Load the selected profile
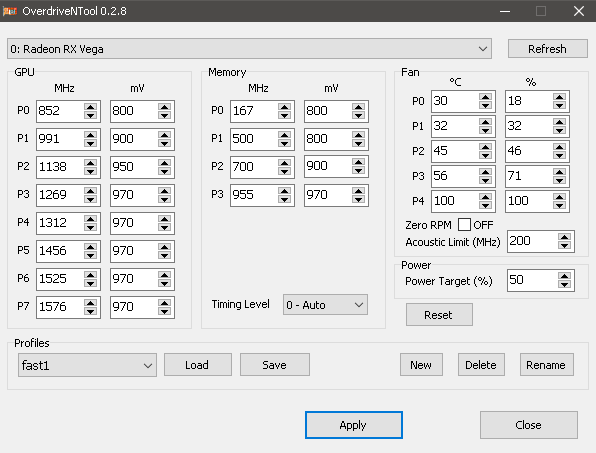 coord(198,365)
